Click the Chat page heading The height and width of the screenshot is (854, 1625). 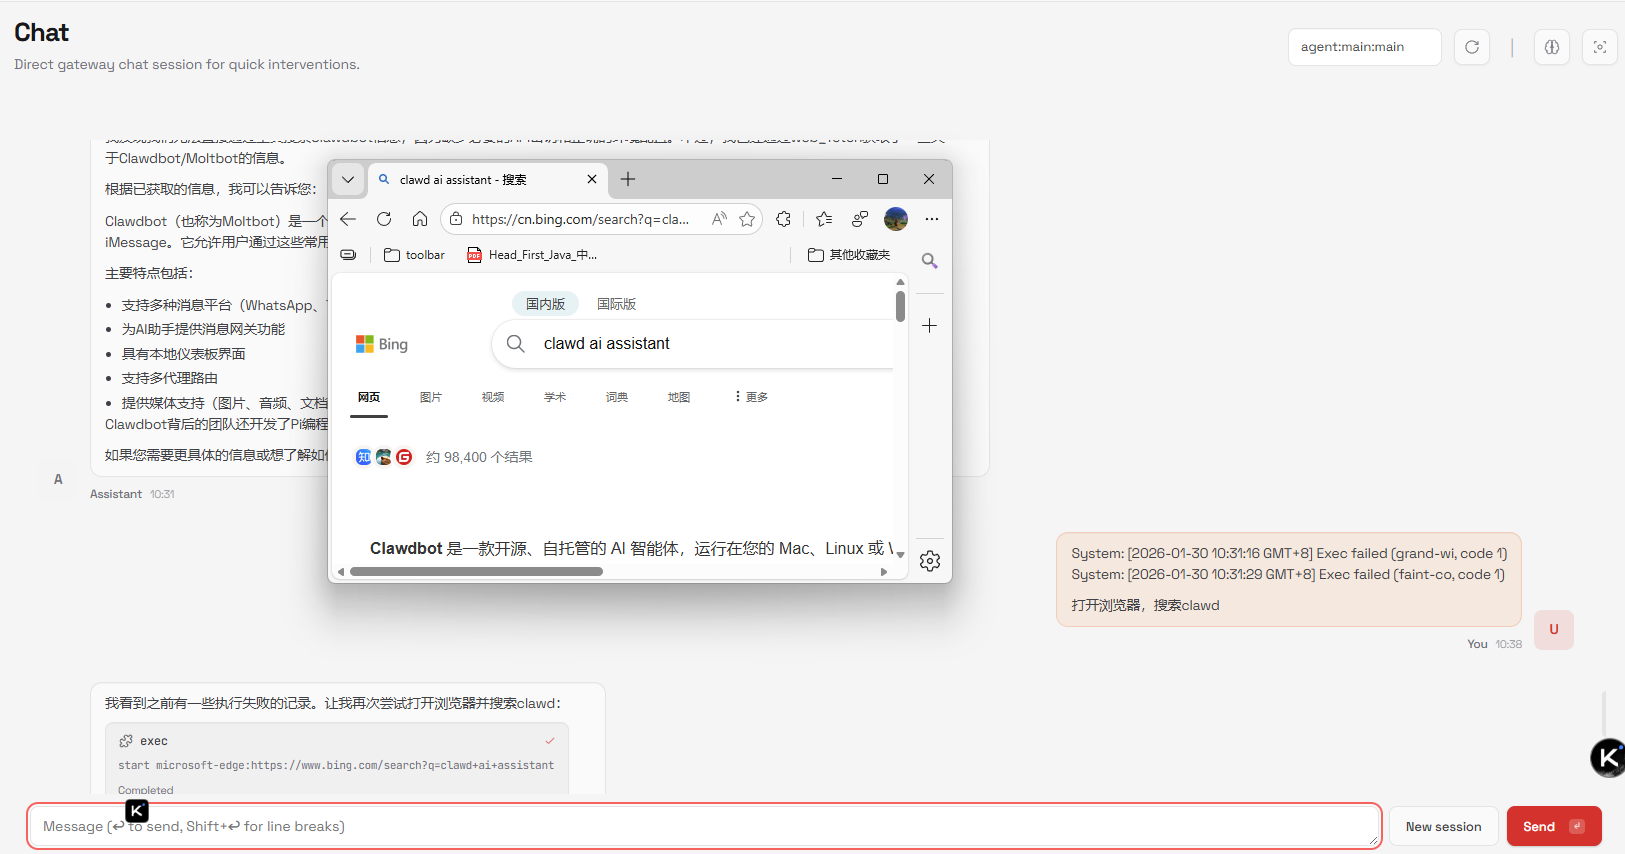point(42,33)
